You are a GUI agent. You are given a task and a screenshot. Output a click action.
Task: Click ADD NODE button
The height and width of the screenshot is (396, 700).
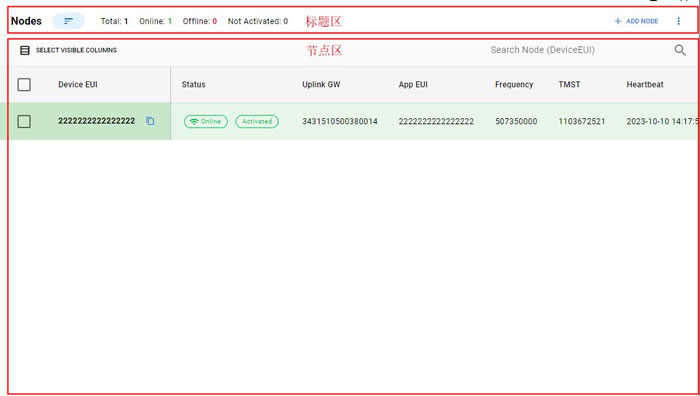[636, 21]
